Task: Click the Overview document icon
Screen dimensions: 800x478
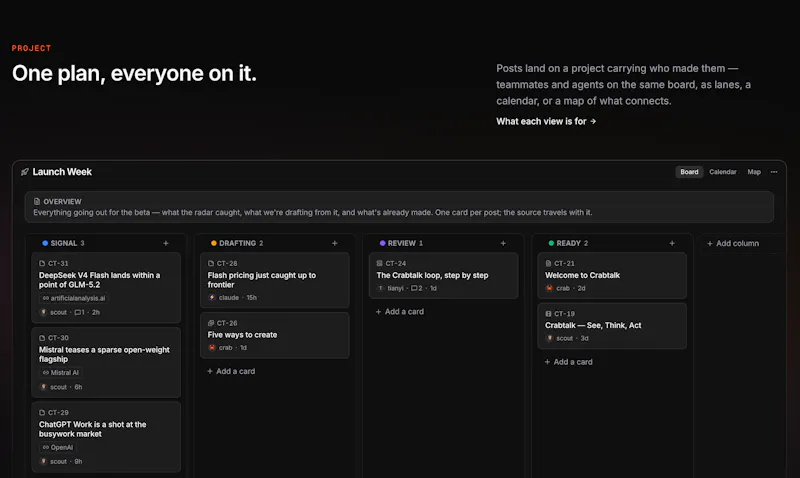Action: 37,202
